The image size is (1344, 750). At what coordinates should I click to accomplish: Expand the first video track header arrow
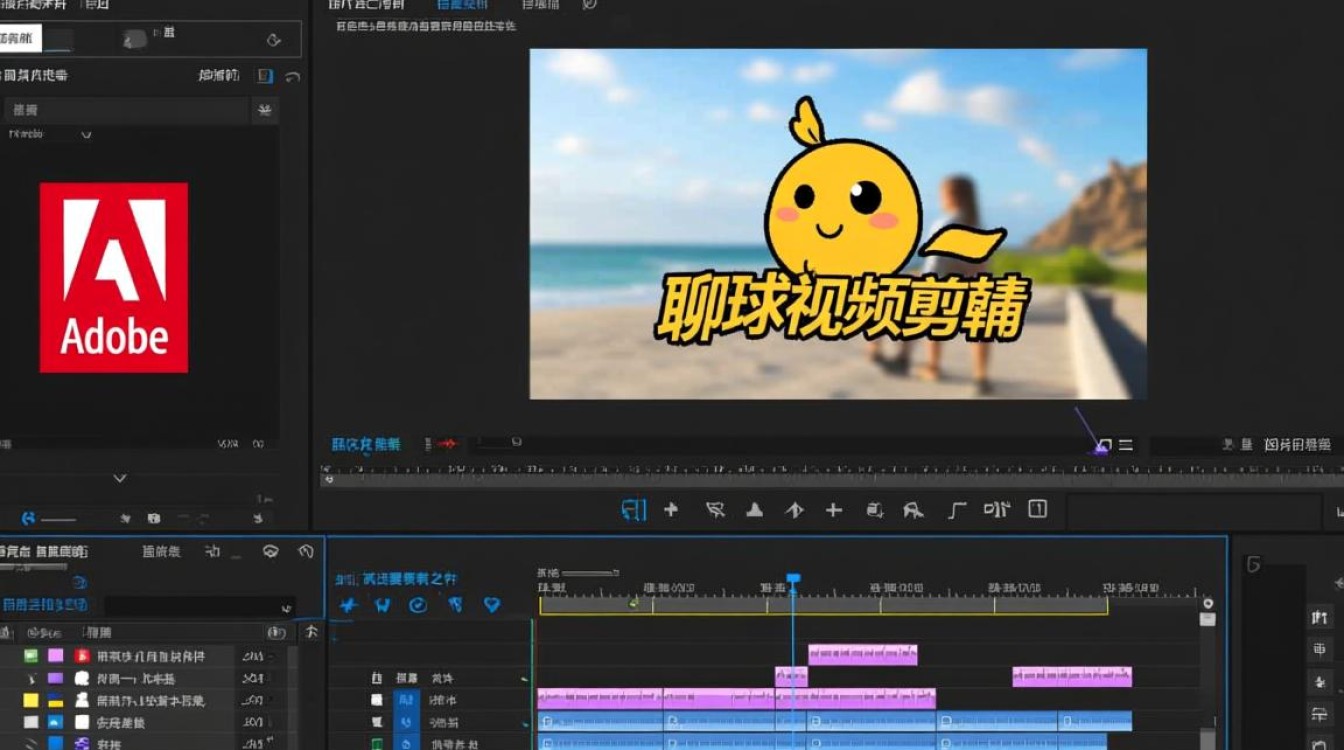[x=524, y=678]
